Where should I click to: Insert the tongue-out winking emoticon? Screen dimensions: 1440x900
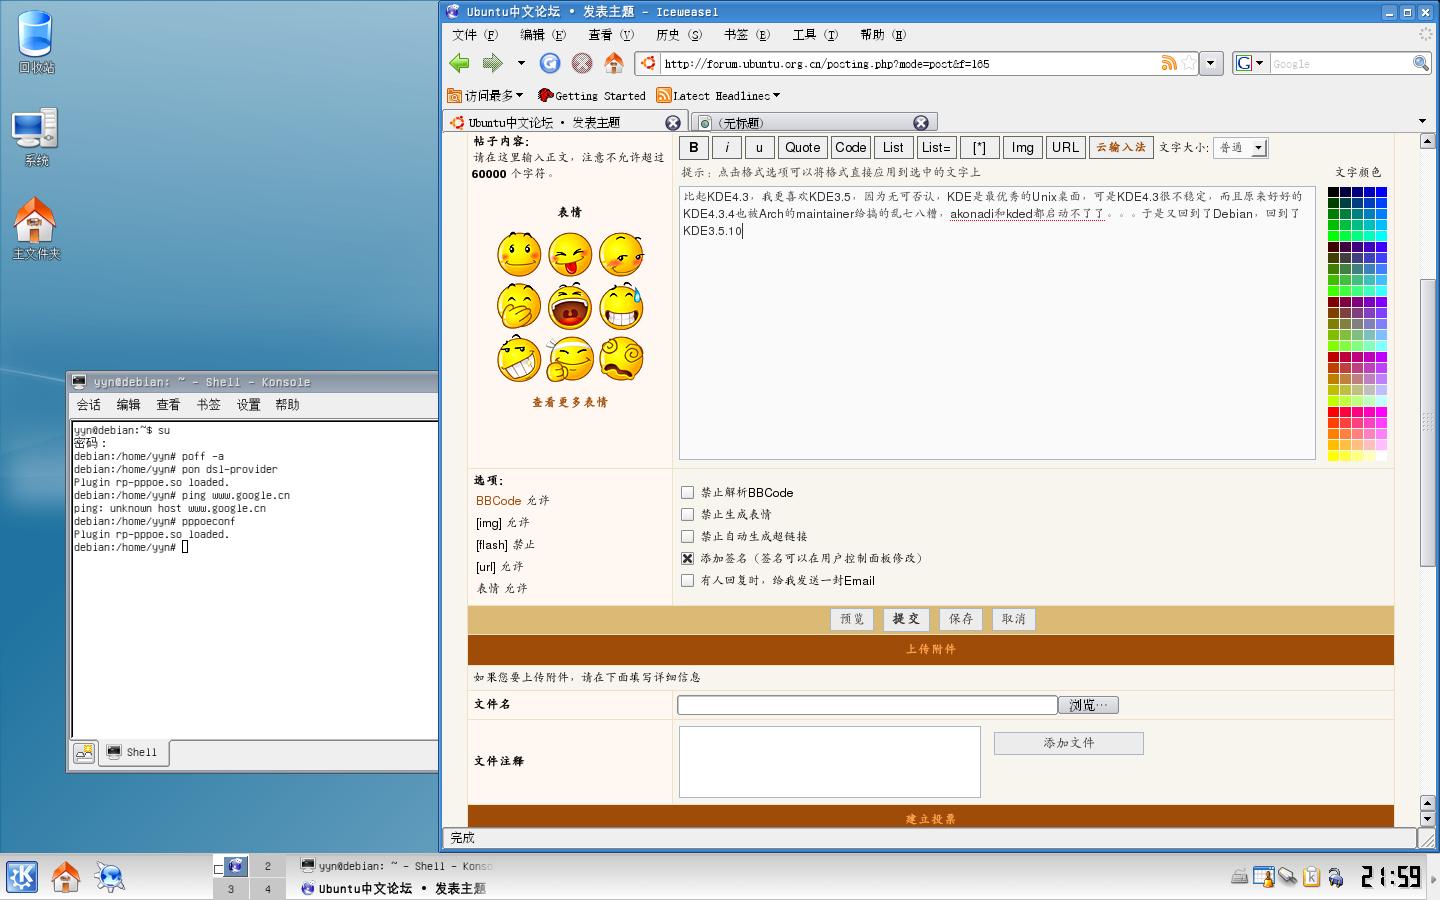pos(570,254)
